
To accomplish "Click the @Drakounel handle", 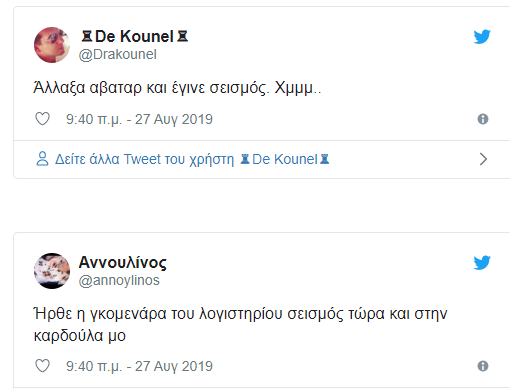I will coord(118,54).
